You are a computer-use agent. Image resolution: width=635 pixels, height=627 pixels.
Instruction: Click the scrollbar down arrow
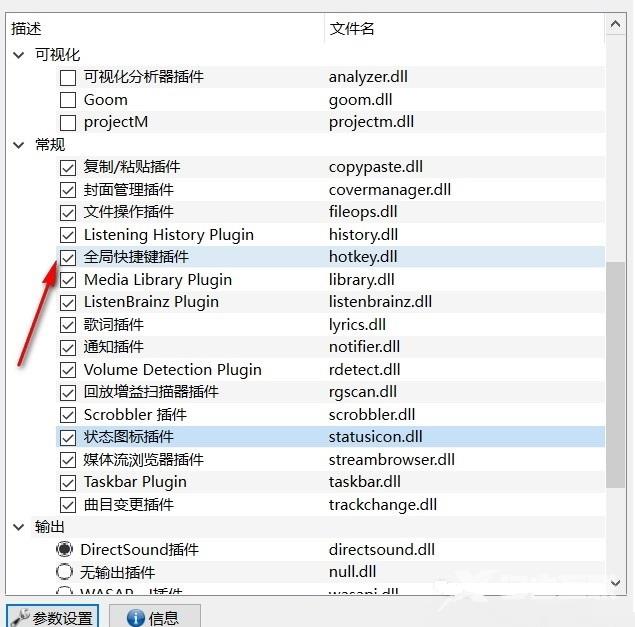[615, 583]
